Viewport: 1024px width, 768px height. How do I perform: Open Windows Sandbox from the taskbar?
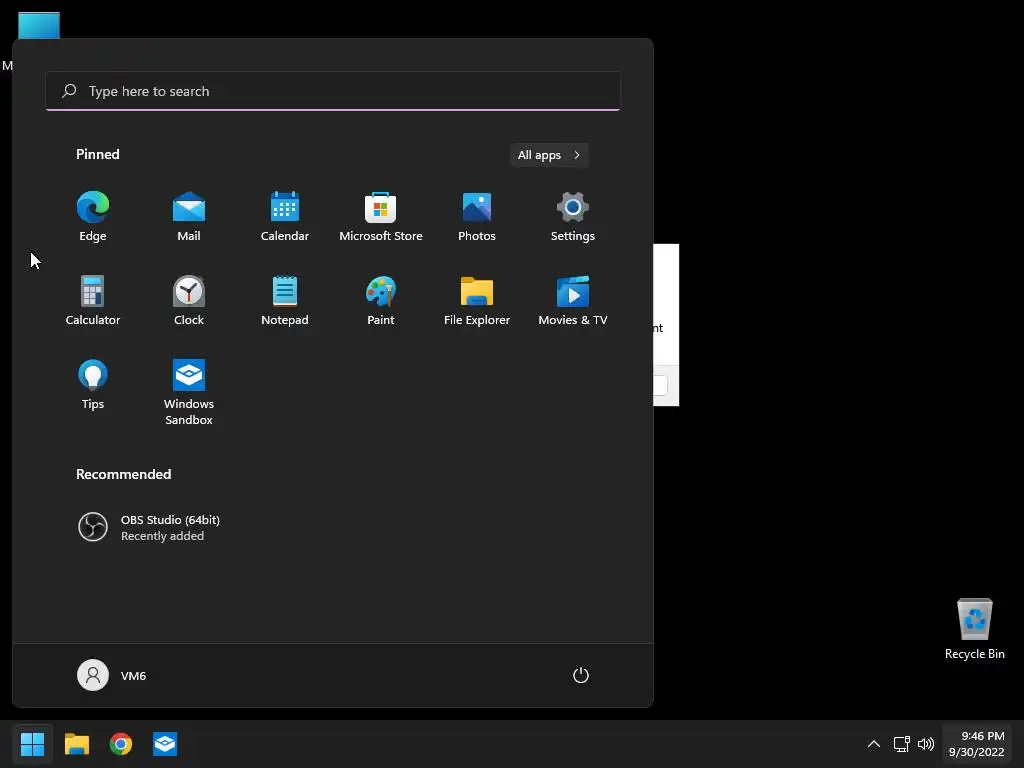tap(165, 744)
